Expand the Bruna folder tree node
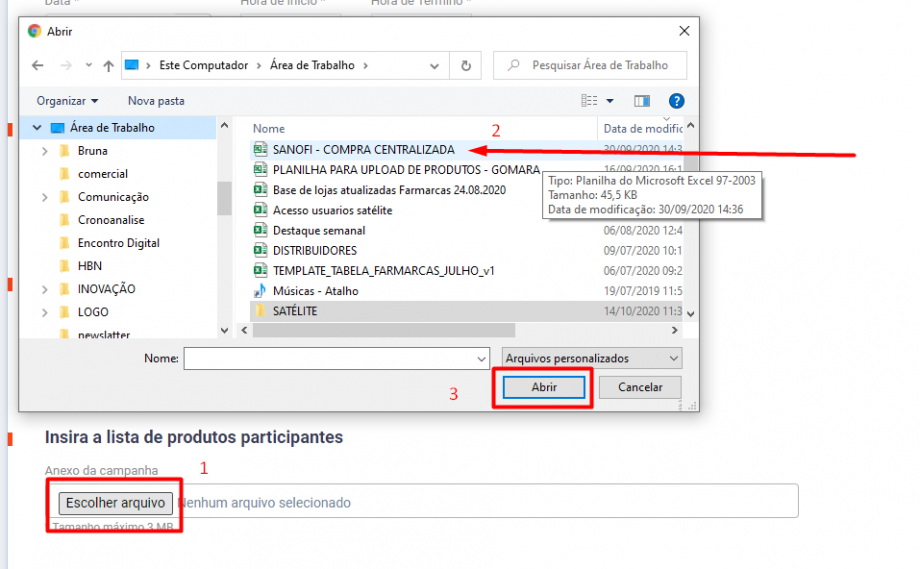This screenshot has height=569, width=920. point(45,151)
